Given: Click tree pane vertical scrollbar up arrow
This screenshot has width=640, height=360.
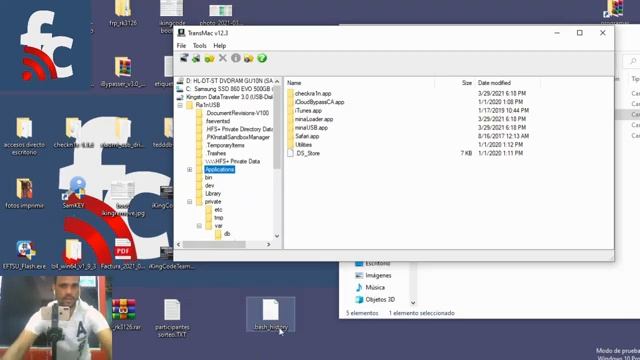Looking at the screenshot, I should coord(277,81).
